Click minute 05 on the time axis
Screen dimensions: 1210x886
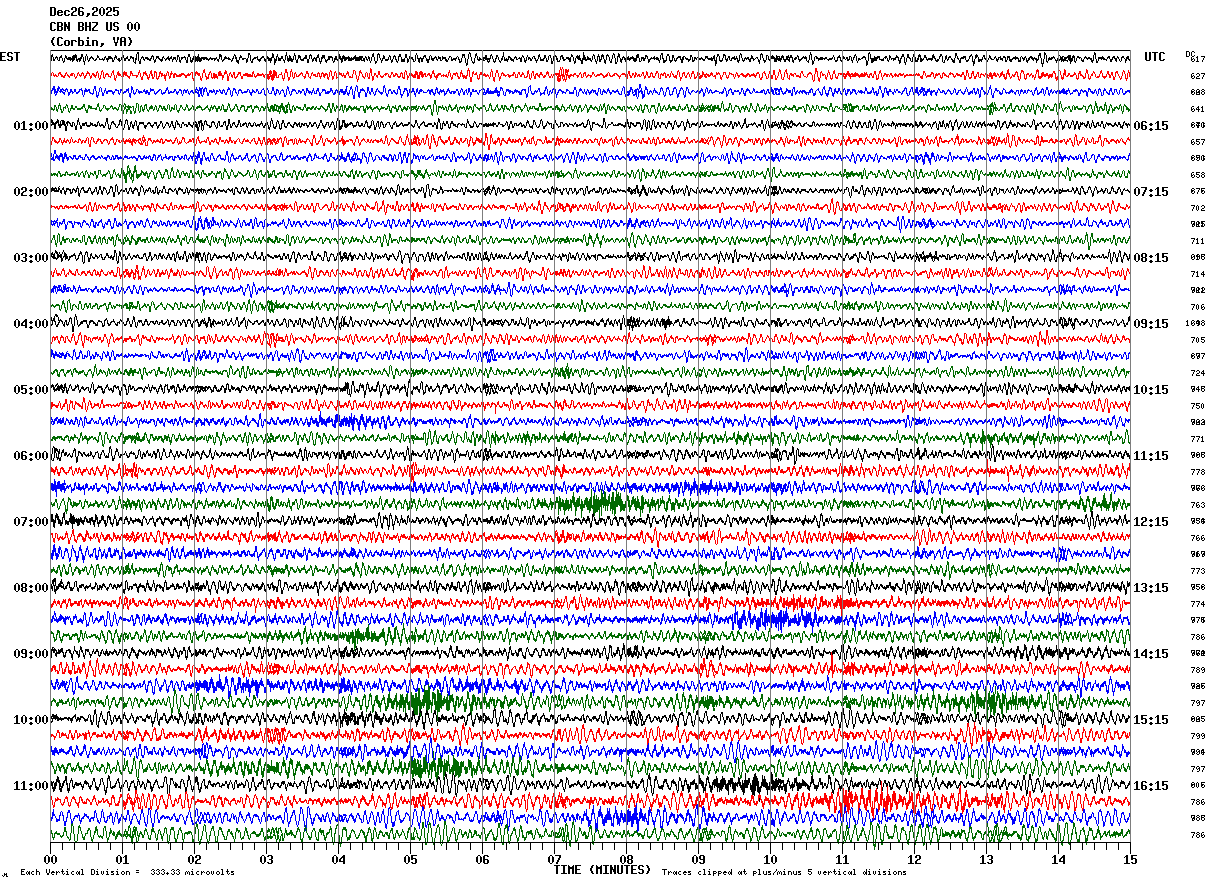[x=411, y=859]
